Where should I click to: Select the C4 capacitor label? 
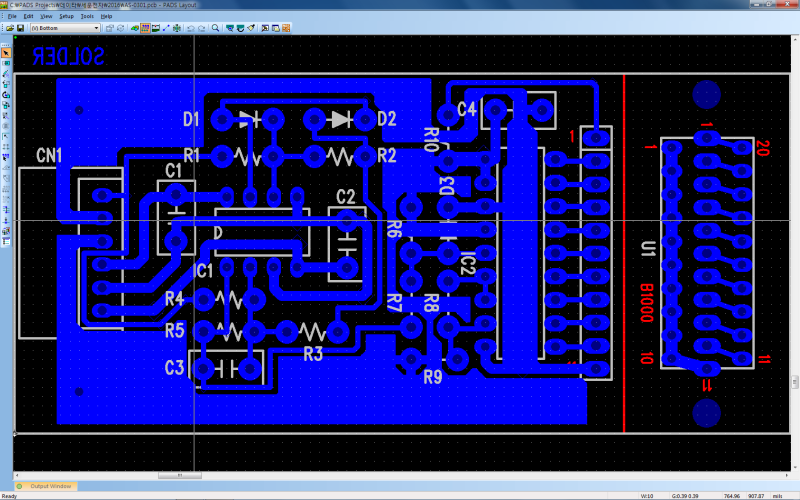(x=467, y=109)
